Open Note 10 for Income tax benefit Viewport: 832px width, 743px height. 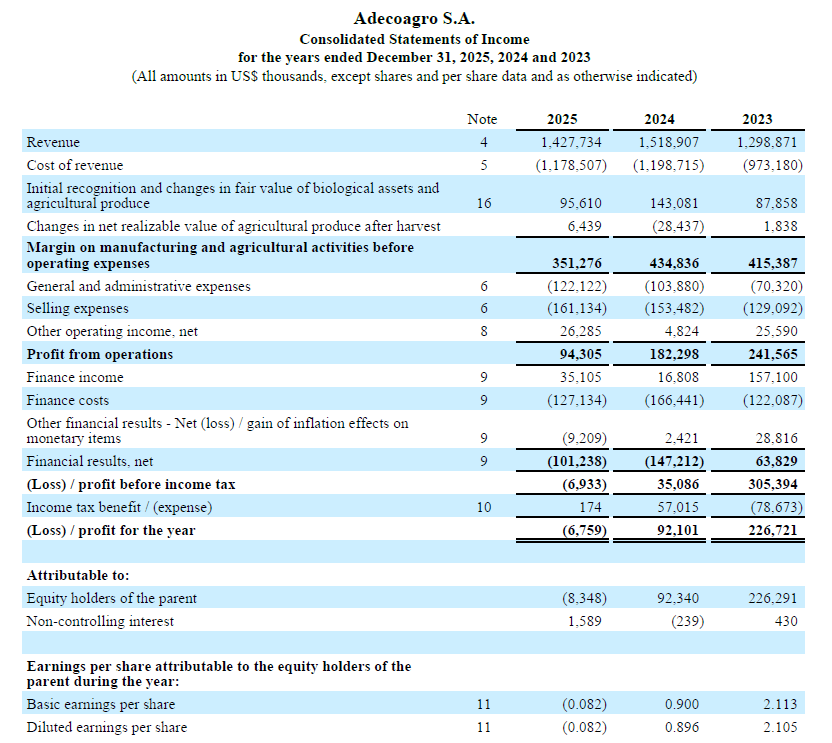(483, 507)
